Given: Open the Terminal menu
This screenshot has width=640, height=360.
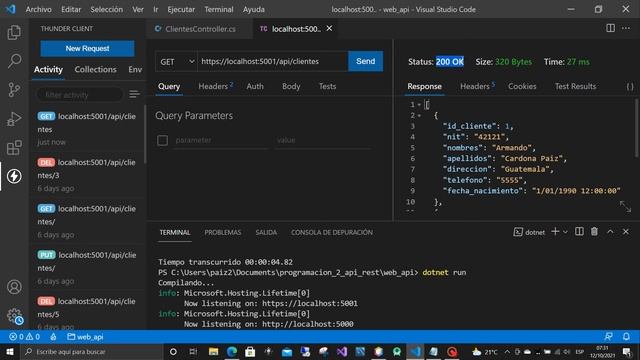Looking at the screenshot, I should (x=219, y=9).
